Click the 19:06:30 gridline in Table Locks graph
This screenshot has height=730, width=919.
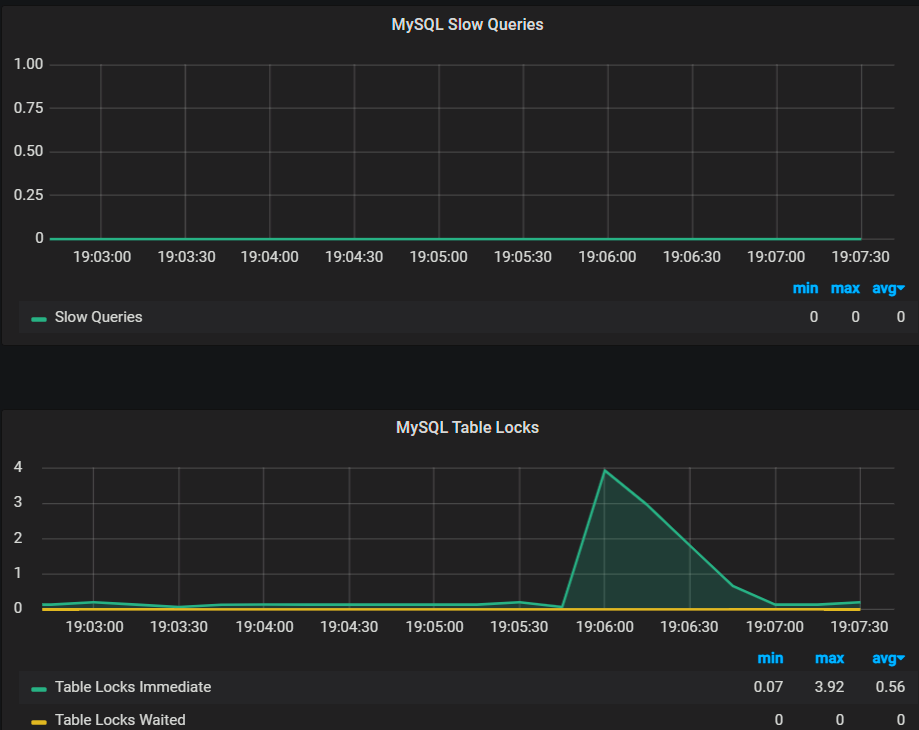click(x=690, y=538)
